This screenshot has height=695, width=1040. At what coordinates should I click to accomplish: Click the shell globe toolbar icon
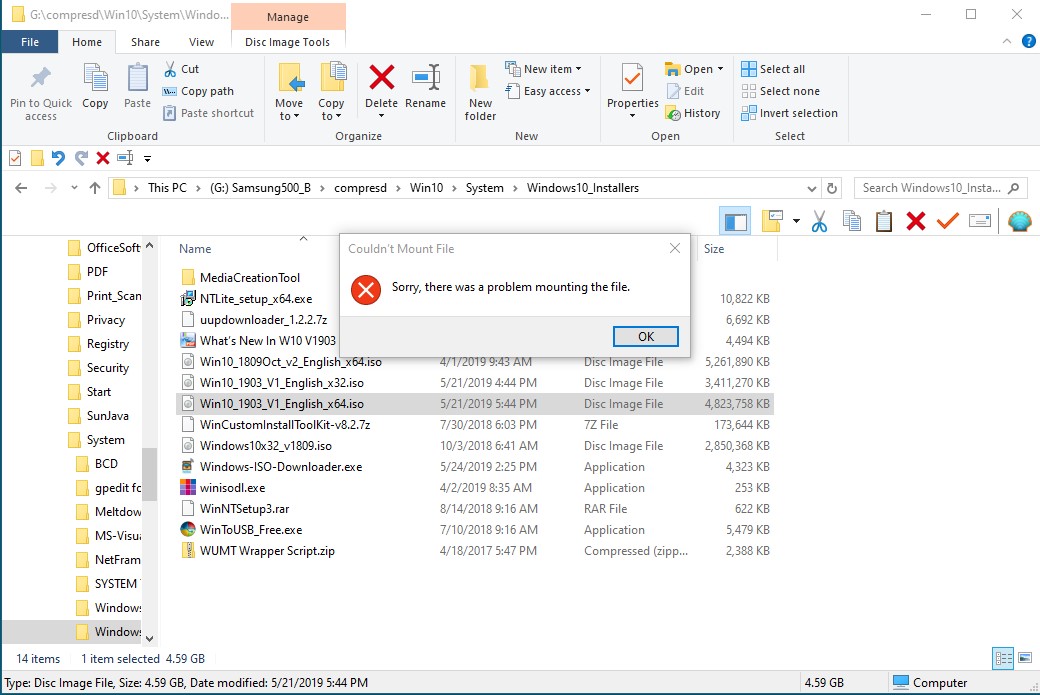[x=1019, y=221]
